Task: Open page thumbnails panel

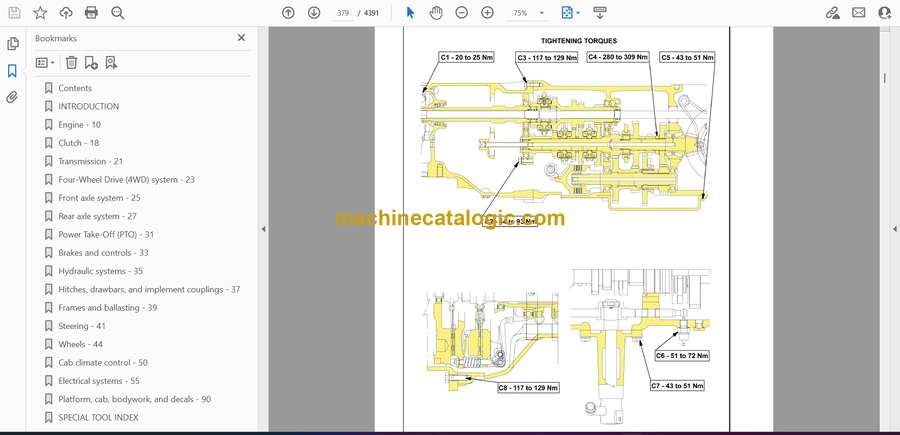Action: point(12,44)
